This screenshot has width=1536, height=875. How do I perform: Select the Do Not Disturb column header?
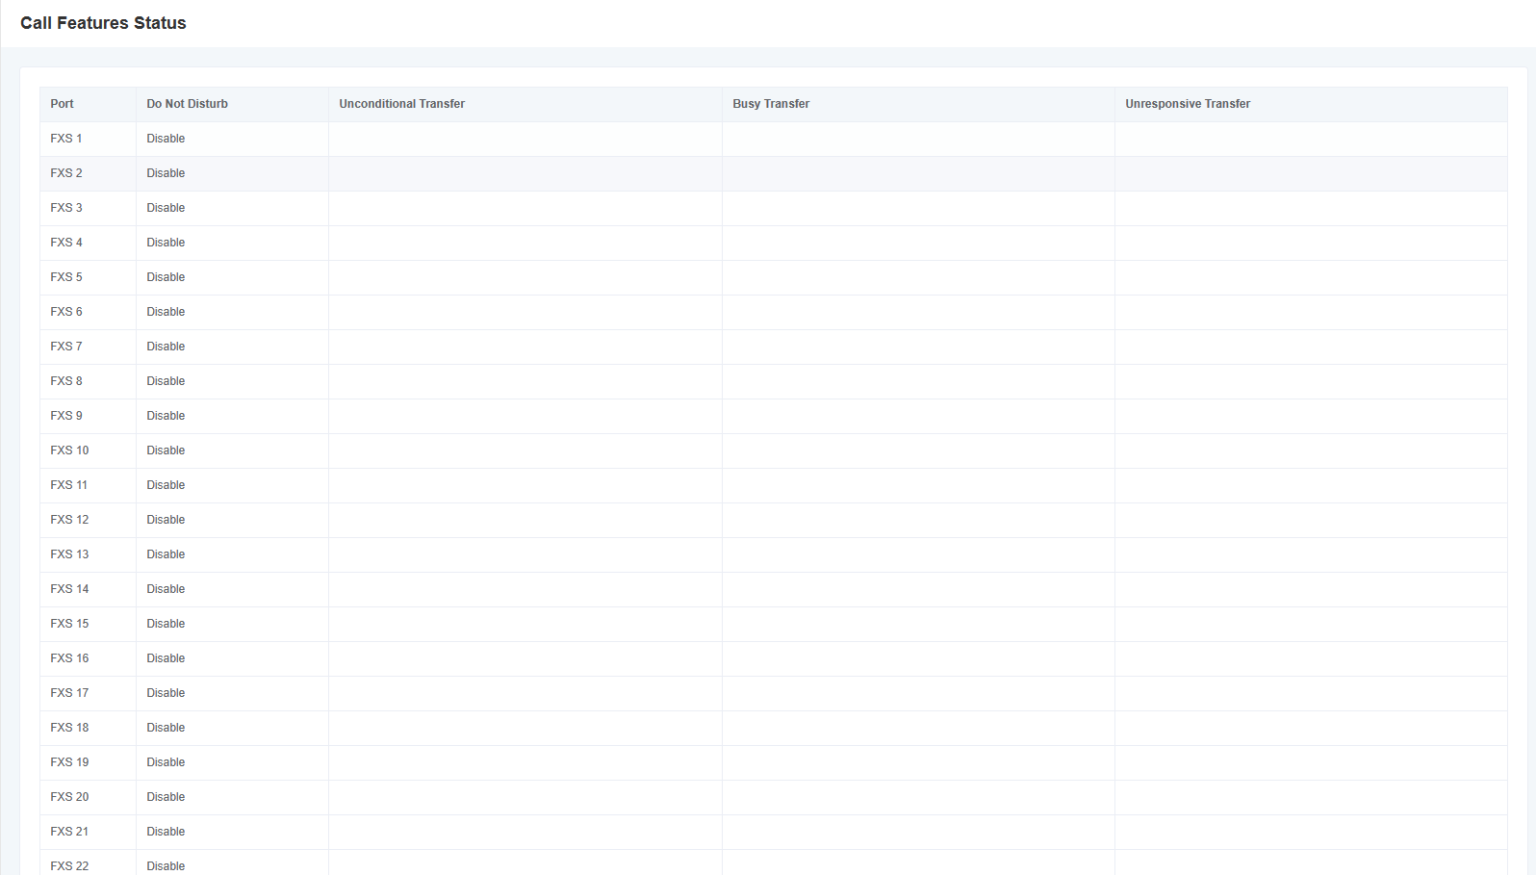click(x=187, y=104)
